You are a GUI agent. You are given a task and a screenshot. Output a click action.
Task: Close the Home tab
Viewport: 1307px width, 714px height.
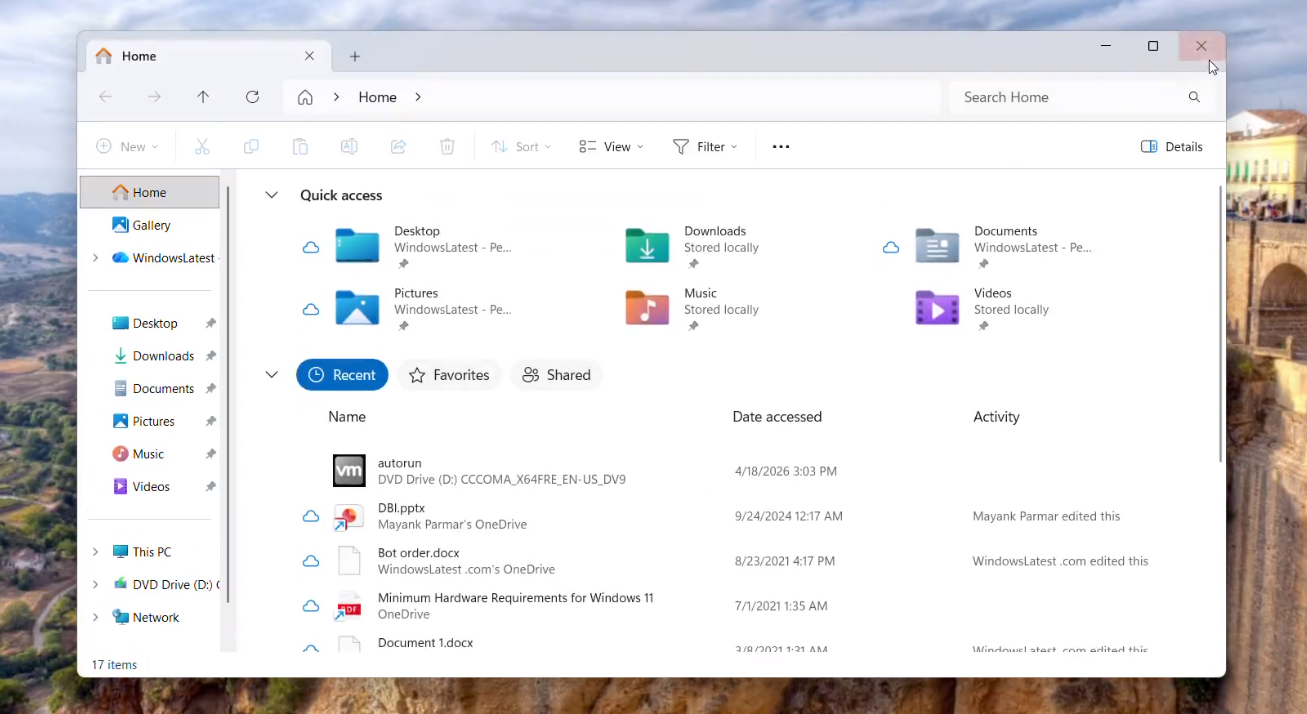point(310,56)
